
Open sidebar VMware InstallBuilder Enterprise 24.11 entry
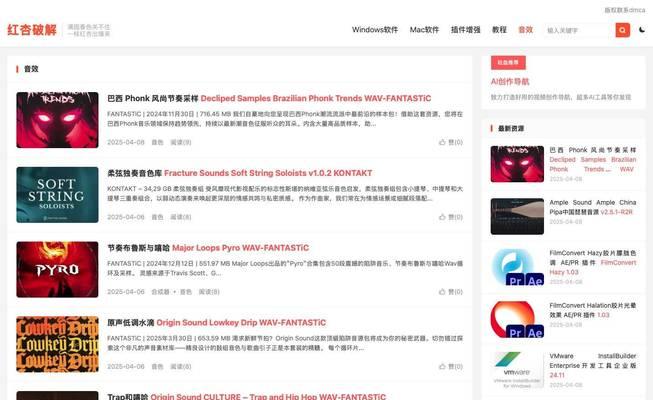pos(593,365)
